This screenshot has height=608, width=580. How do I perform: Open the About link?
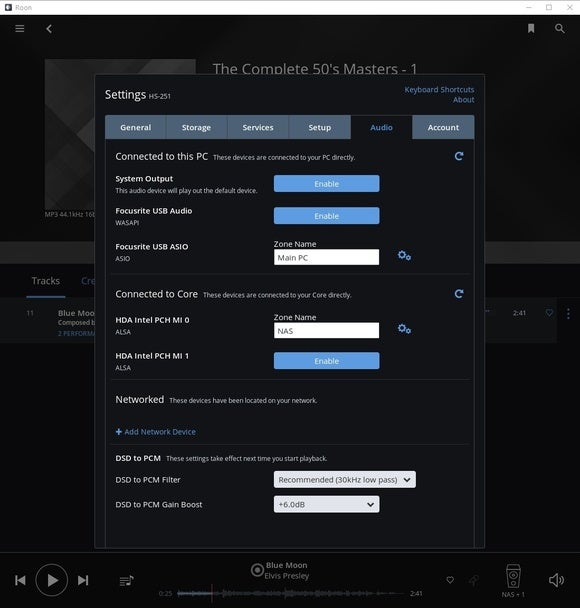[464, 100]
